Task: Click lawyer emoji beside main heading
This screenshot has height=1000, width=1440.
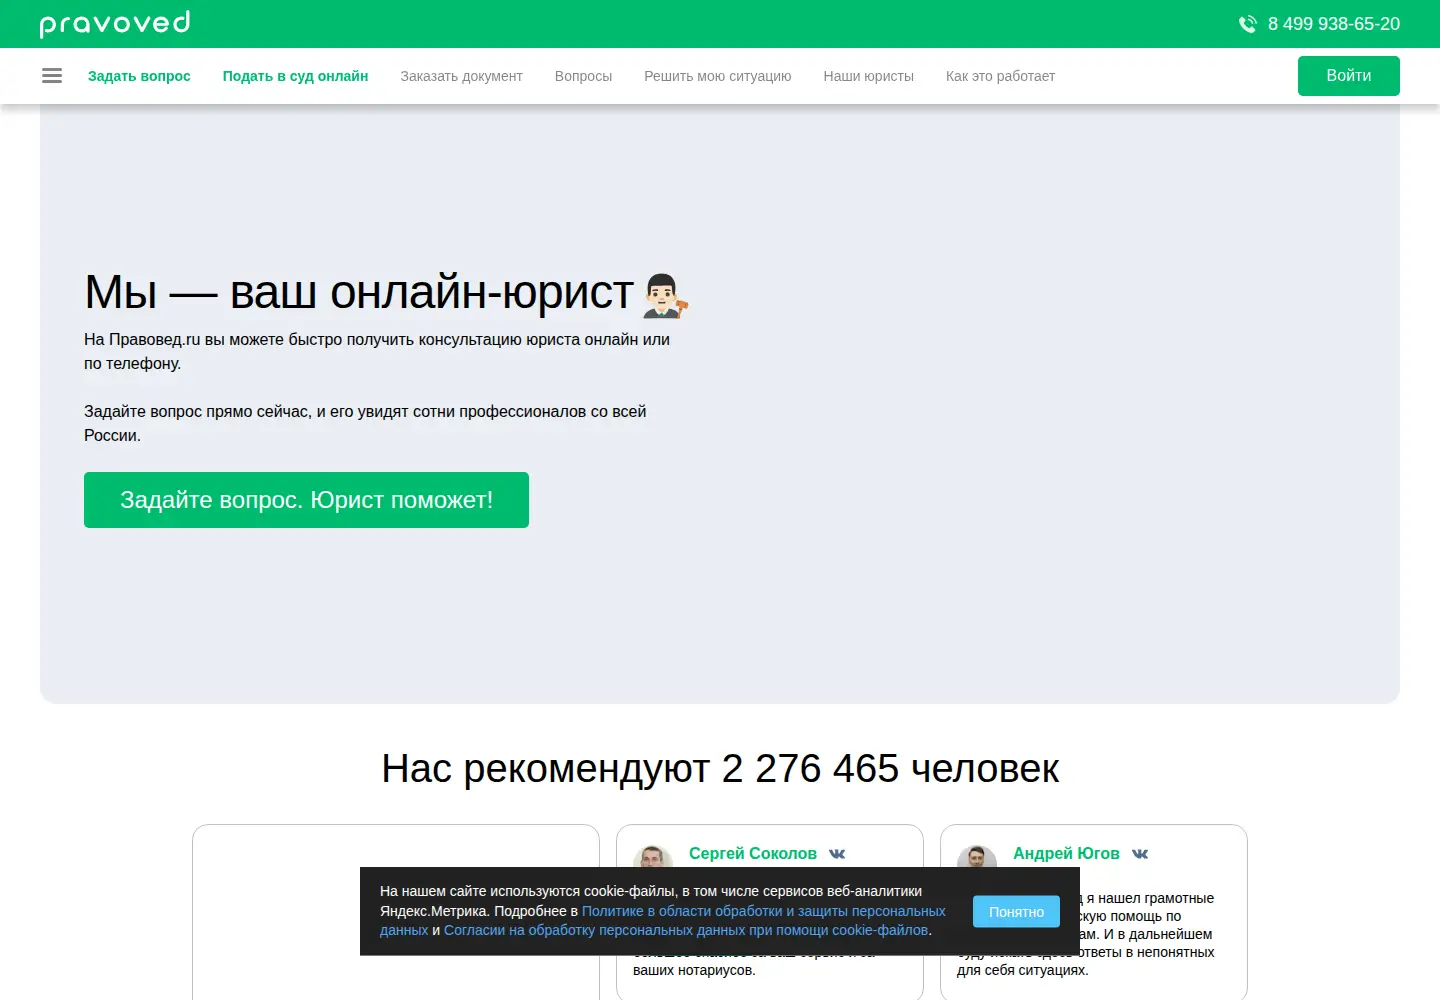Action: tap(665, 295)
